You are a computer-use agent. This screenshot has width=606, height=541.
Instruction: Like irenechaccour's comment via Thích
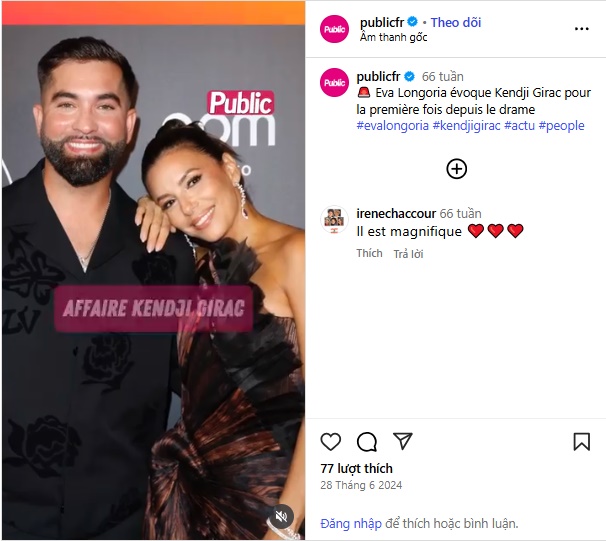[369, 253]
